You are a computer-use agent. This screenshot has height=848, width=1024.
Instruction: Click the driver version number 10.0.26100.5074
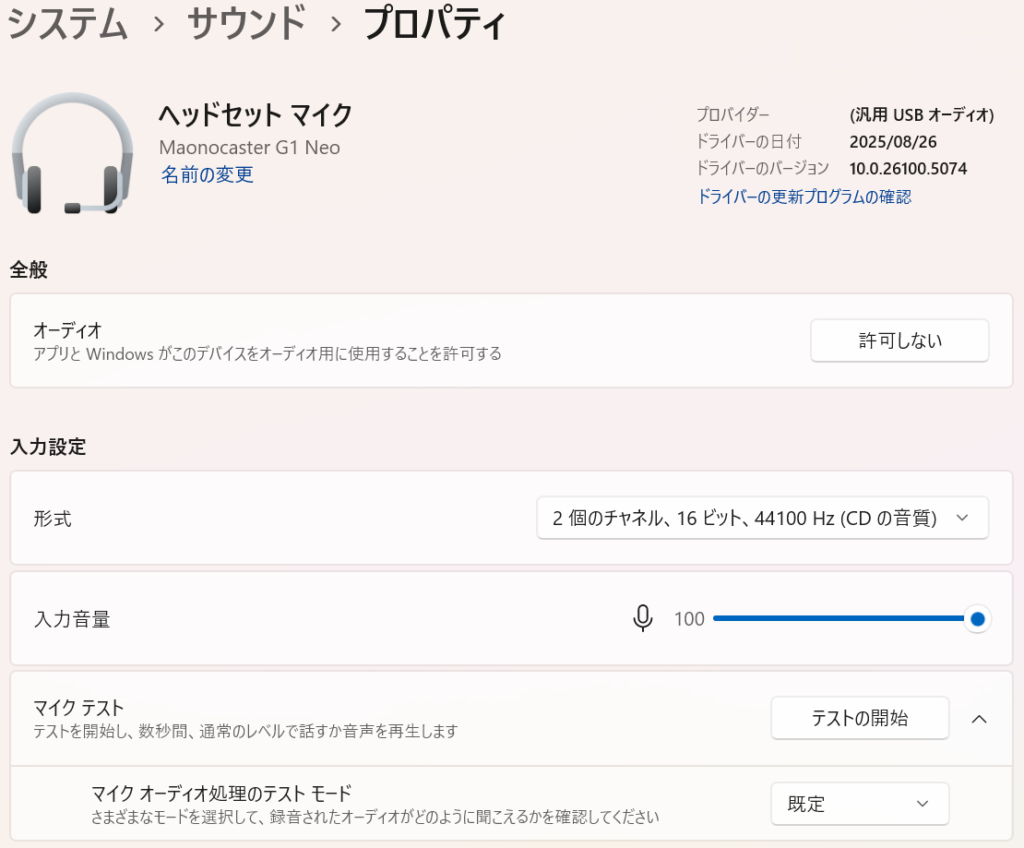pyautogui.click(x=908, y=169)
